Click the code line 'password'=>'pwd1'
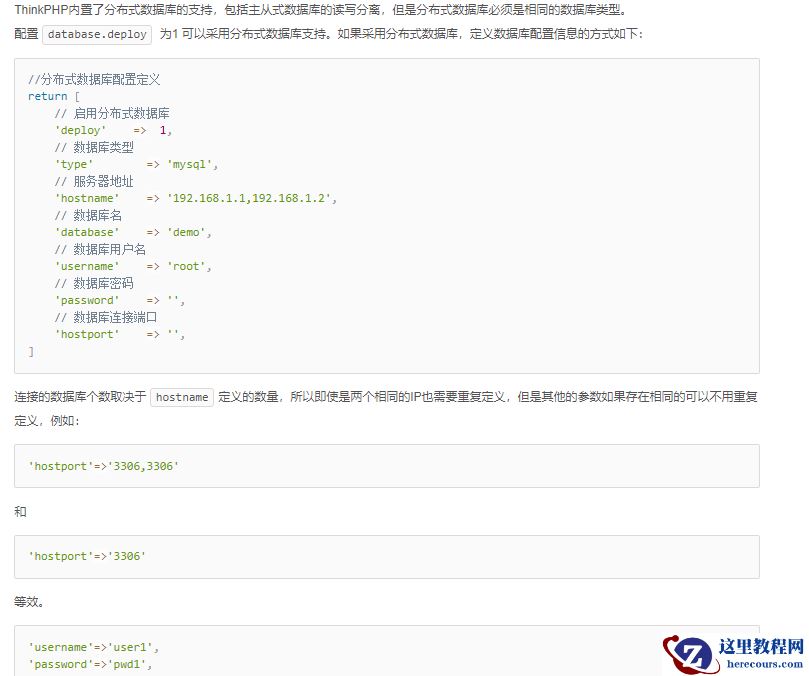The width and height of the screenshot is (809, 676). [90, 665]
